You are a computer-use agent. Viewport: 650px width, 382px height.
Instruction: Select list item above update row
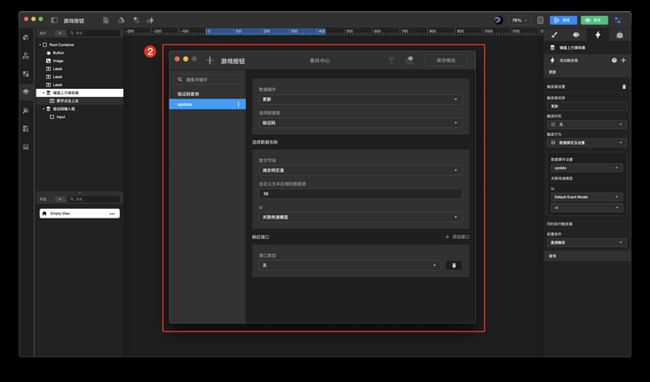207,94
